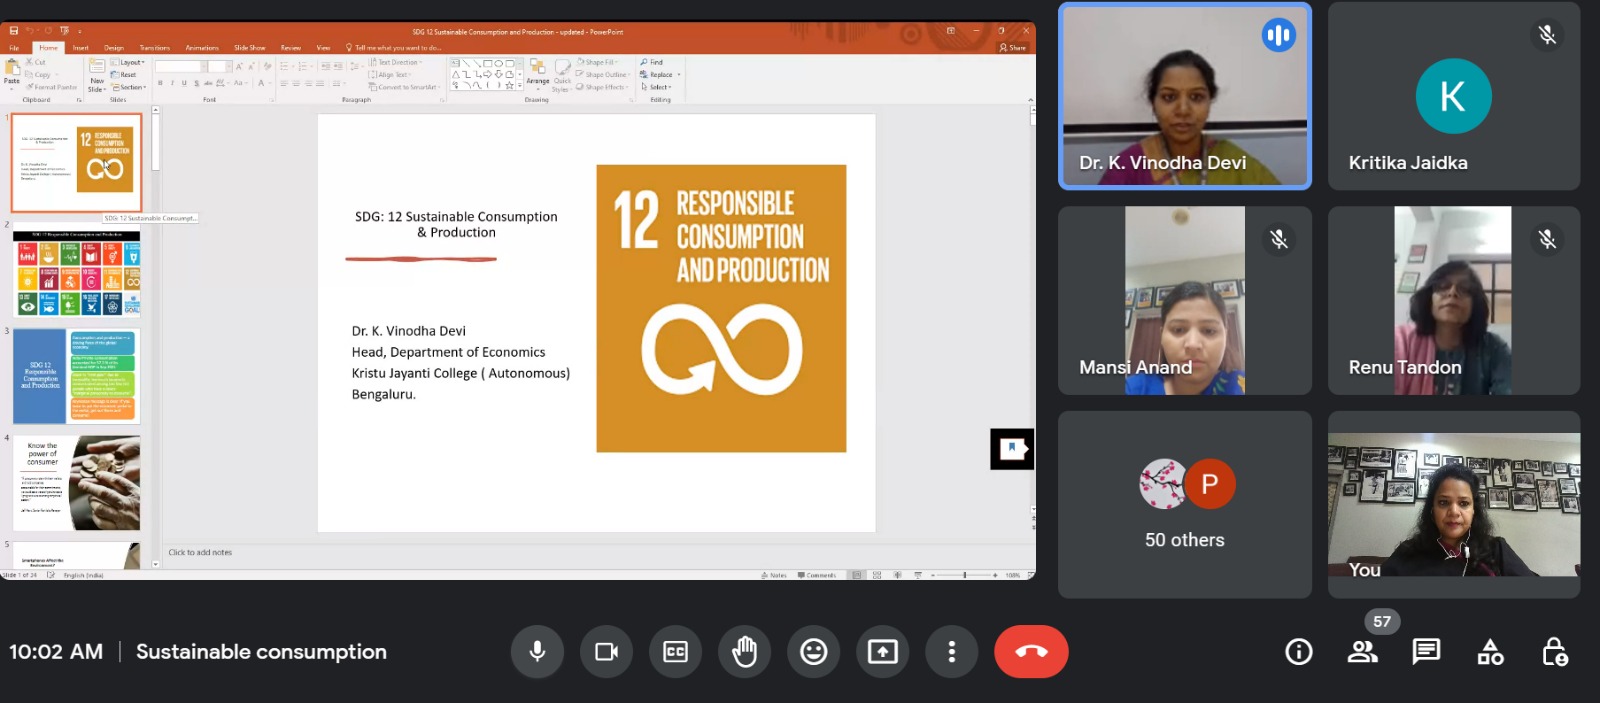The height and width of the screenshot is (703, 1600).
Task: Show the participants people list
Action: point(1362,652)
